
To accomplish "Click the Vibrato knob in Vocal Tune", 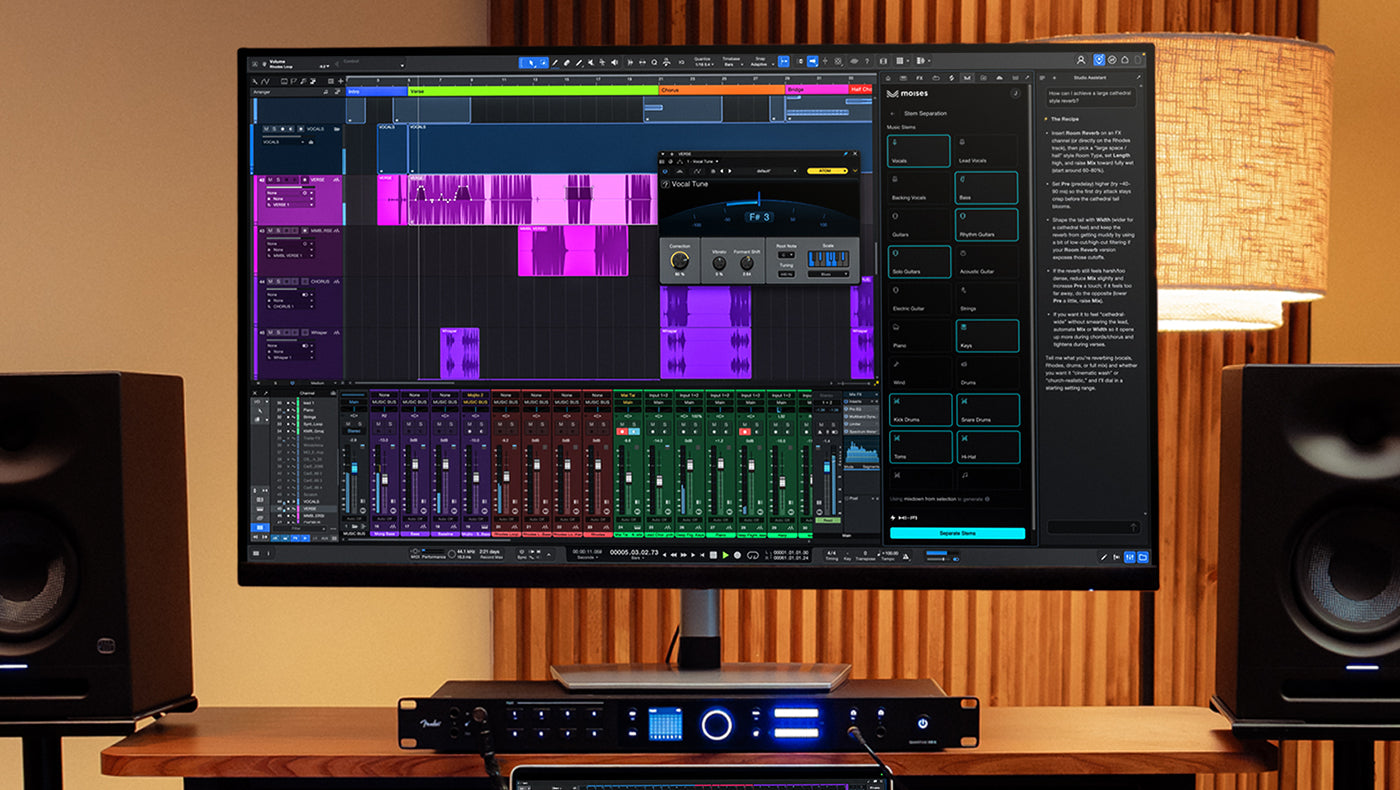I will pyautogui.click(x=719, y=263).
